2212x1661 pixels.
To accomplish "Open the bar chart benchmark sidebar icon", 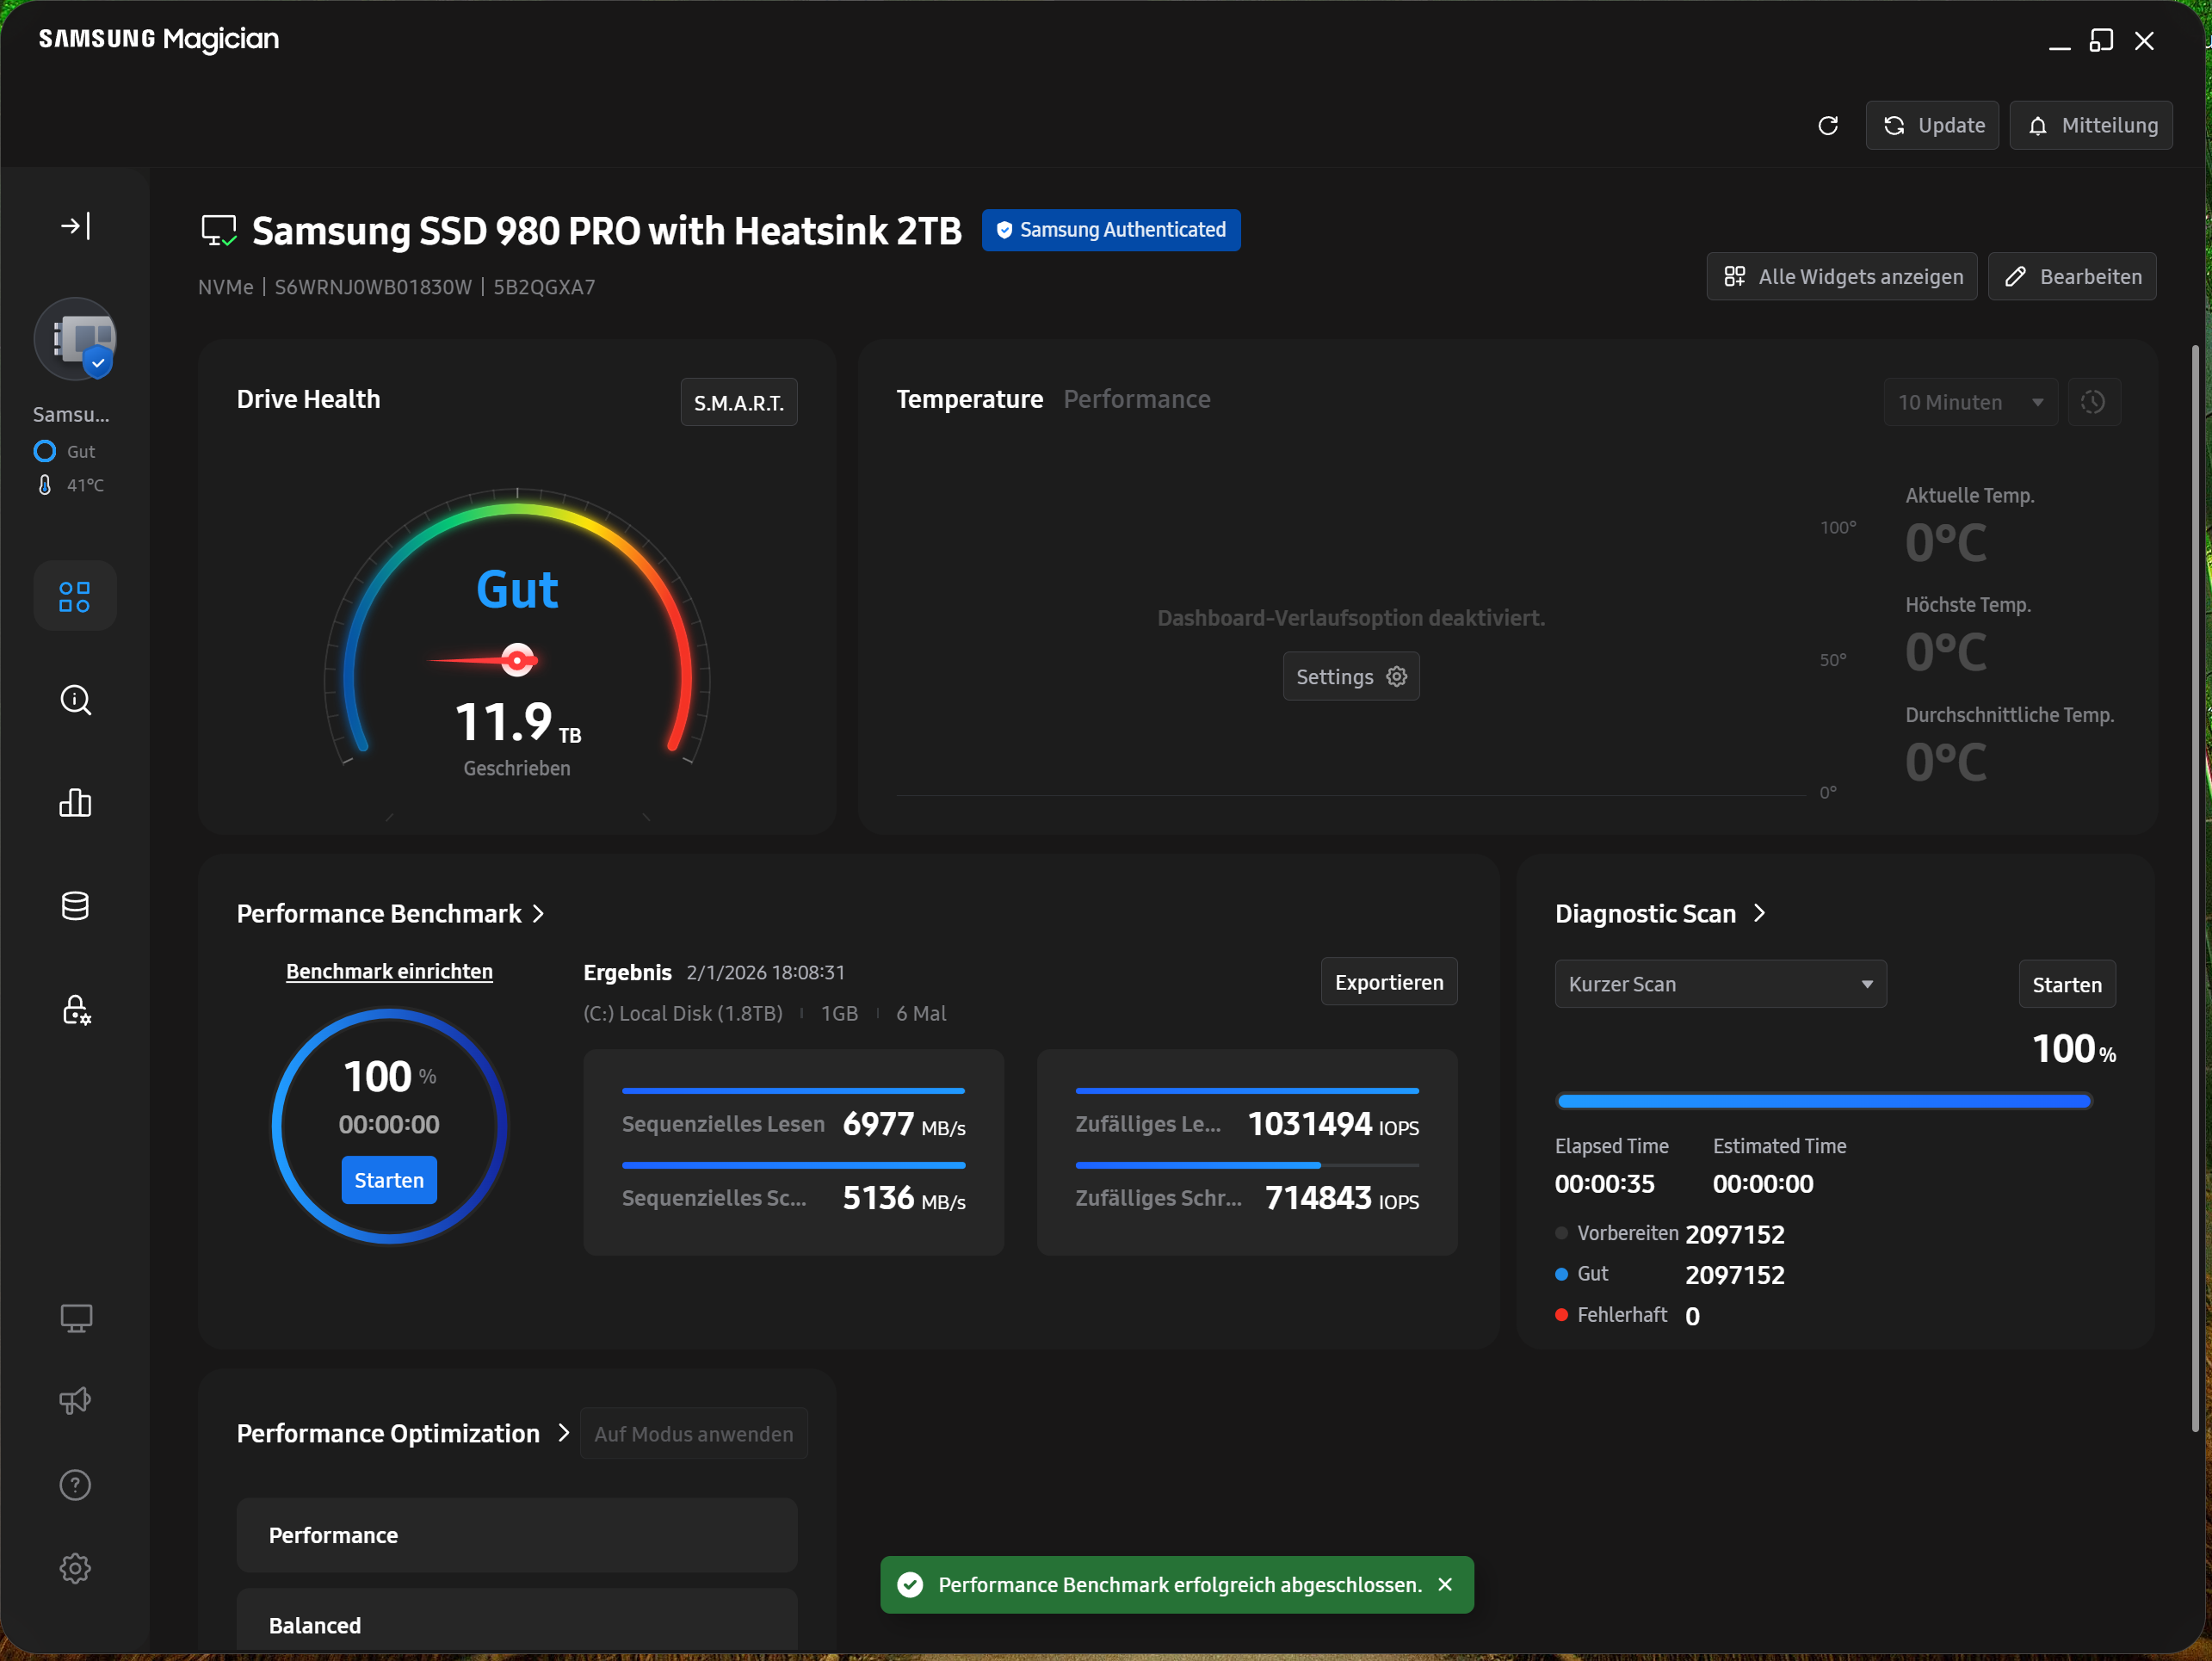I will (x=75, y=803).
